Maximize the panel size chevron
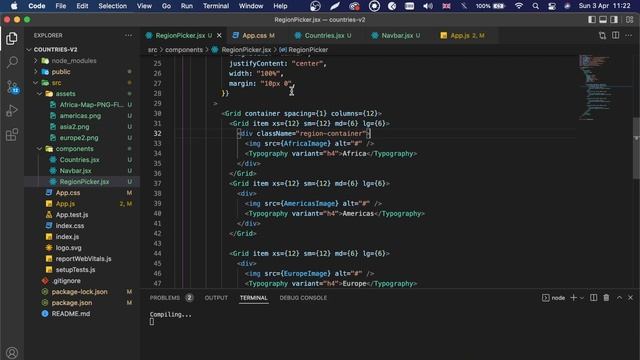The width and height of the screenshot is (640, 360). pyautogui.click(x=619, y=298)
